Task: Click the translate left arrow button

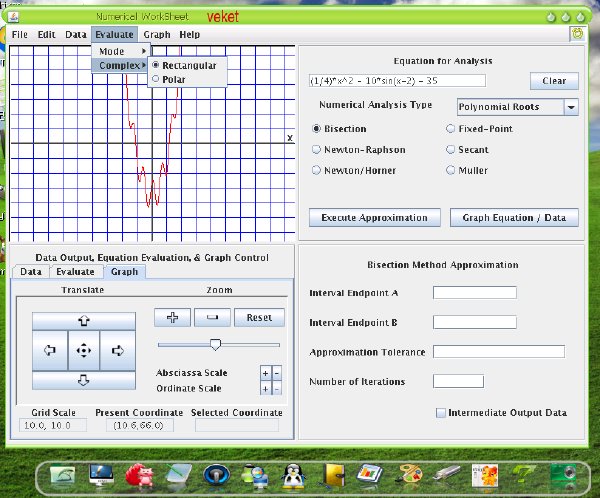Action: coord(50,350)
